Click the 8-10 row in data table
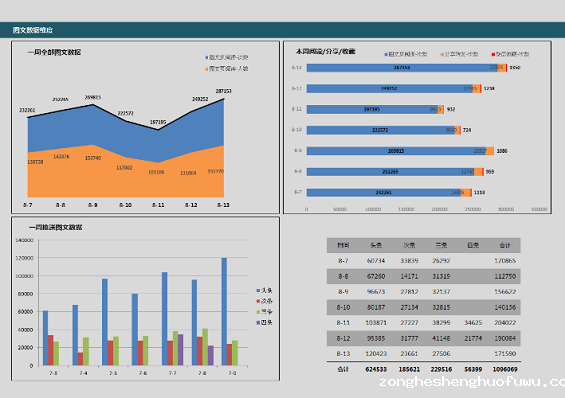The height and width of the screenshot is (398, 565). pyautogui.click(x=424, y=308)
